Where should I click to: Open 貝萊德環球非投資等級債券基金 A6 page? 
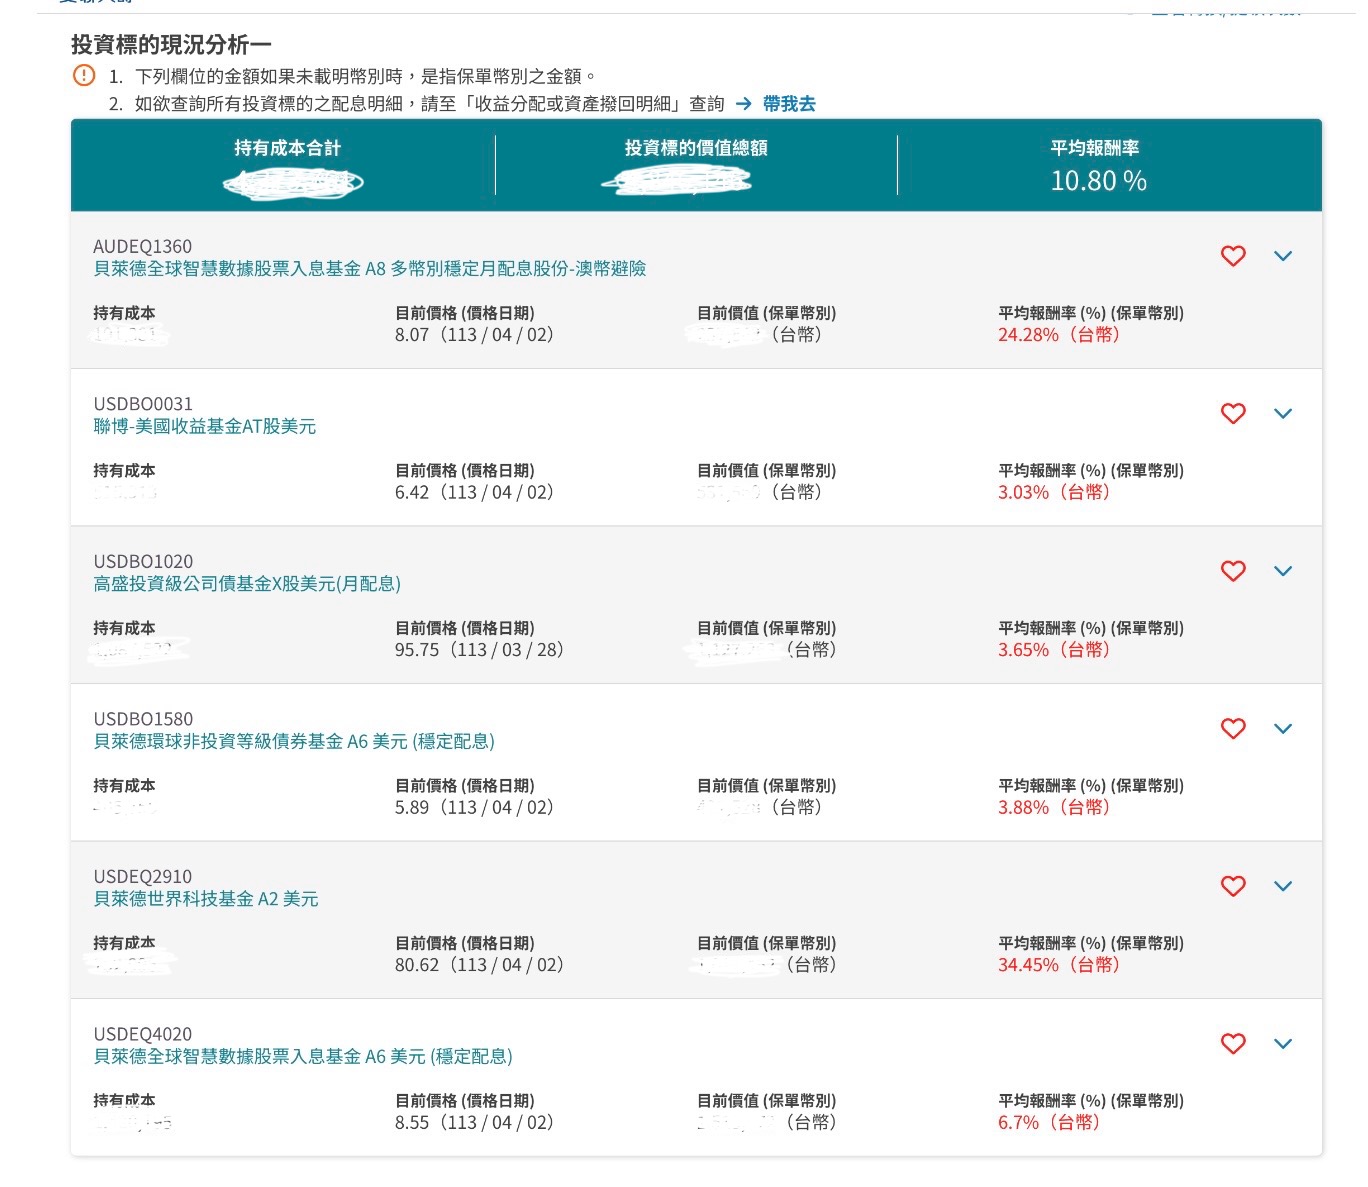coord(296,741)
